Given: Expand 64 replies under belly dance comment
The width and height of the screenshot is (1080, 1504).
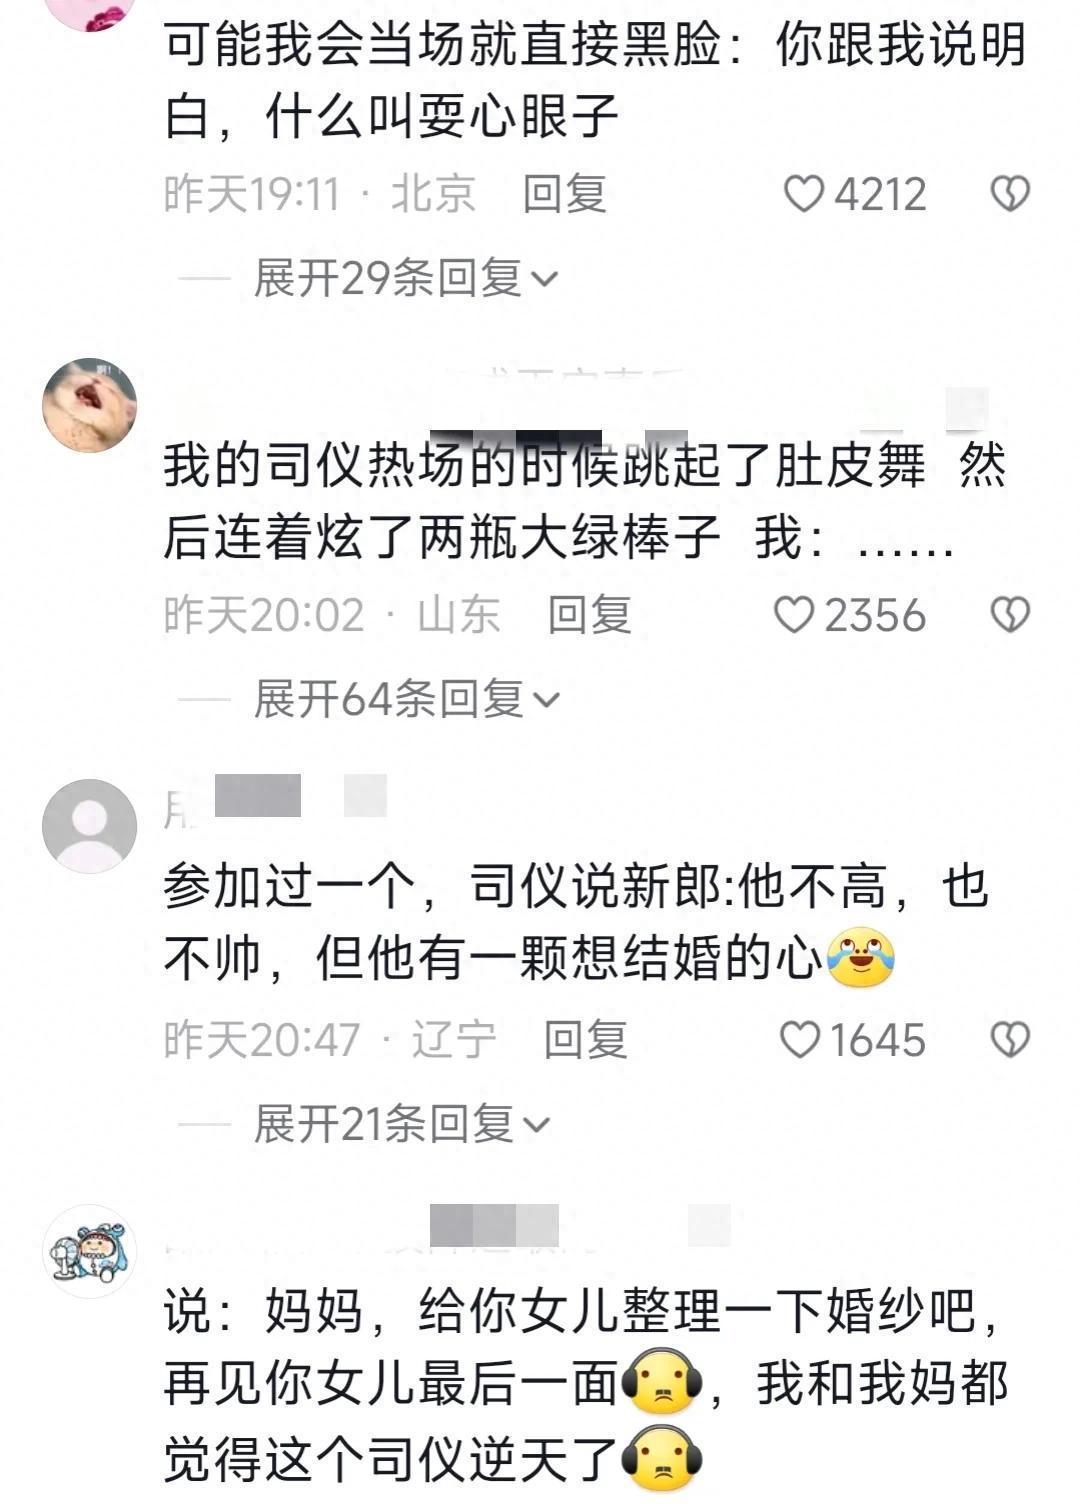Looking at the screenshot, I should (406, 699).
